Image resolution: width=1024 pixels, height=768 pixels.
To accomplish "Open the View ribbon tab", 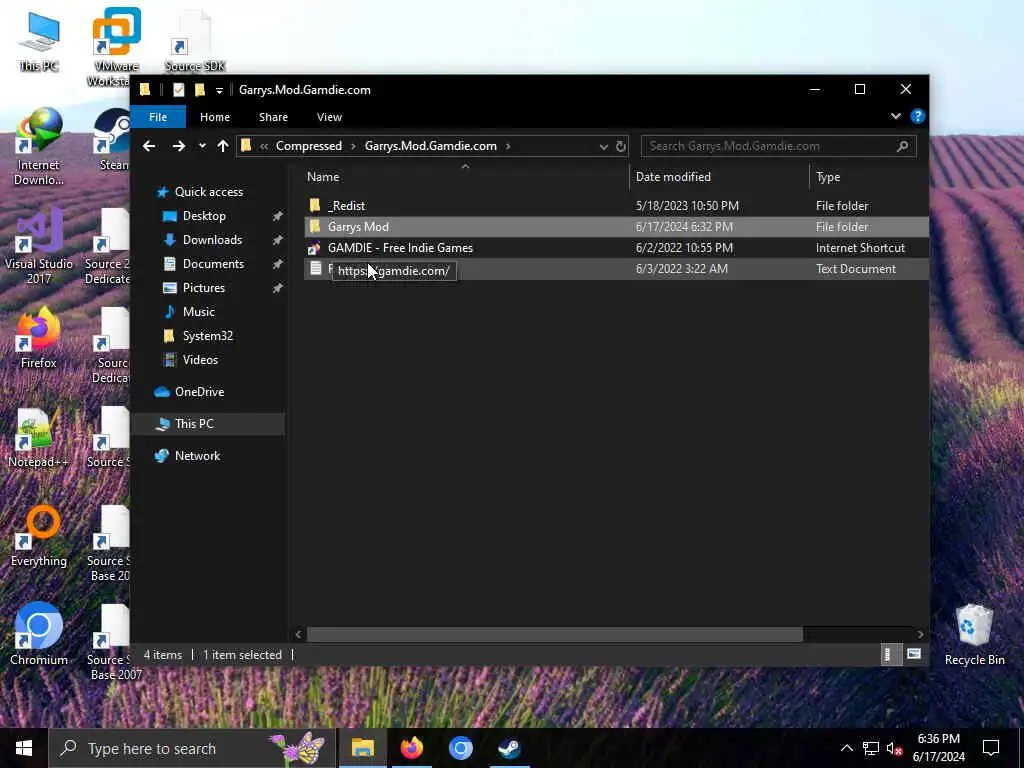I will point(329,117).
